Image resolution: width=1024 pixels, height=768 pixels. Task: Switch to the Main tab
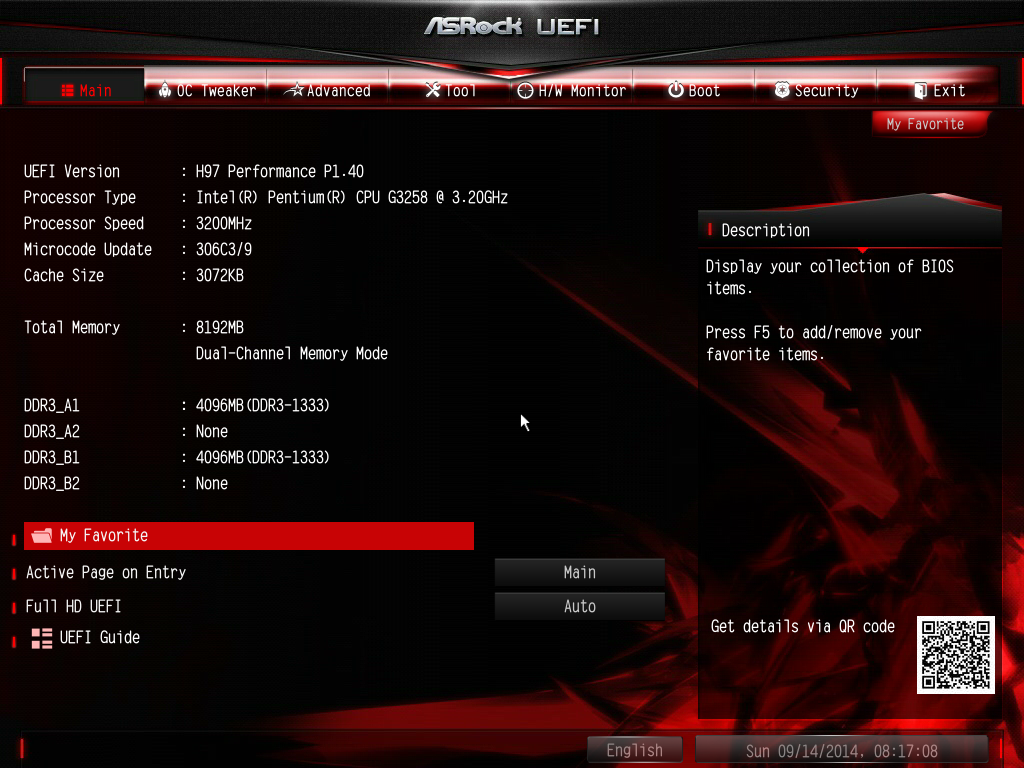point(84,86)
